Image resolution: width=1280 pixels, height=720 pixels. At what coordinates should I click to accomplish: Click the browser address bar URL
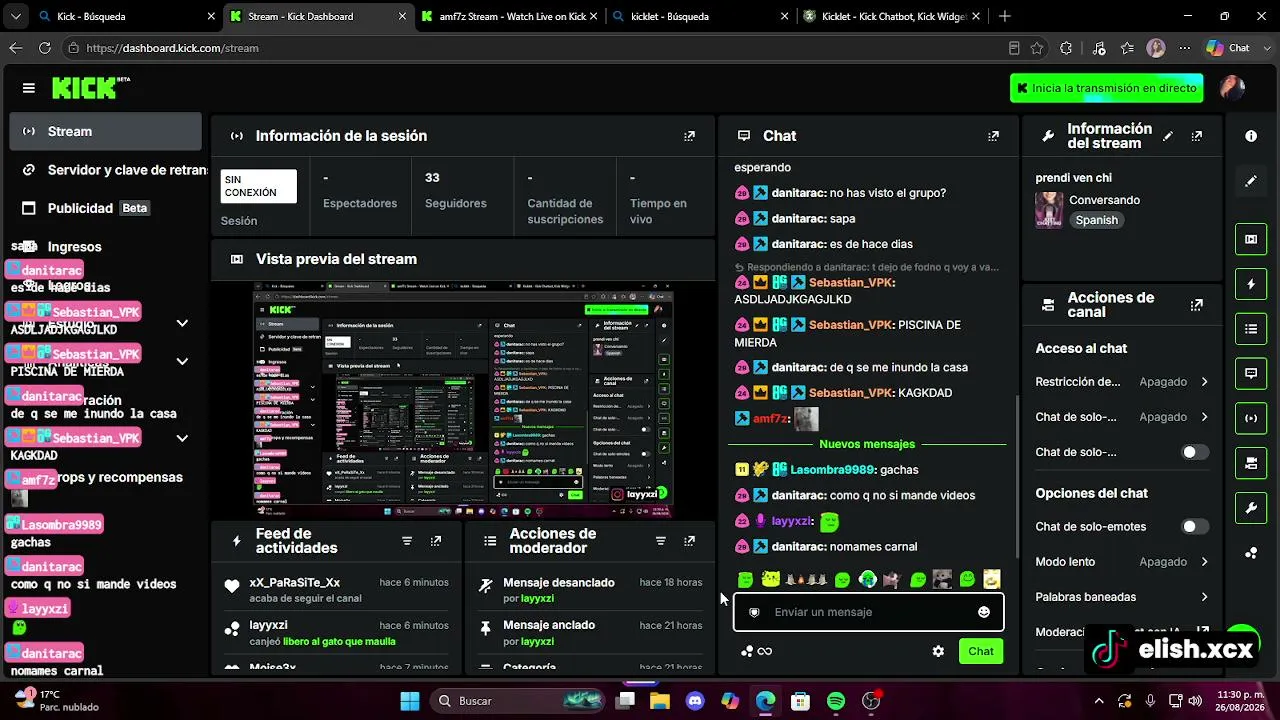coord(172,48)
